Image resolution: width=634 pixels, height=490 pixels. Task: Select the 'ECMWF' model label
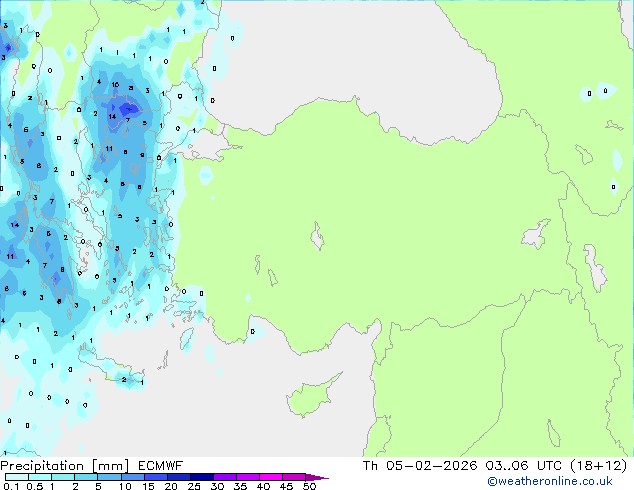pyautogui.click(x=161, y=466)
